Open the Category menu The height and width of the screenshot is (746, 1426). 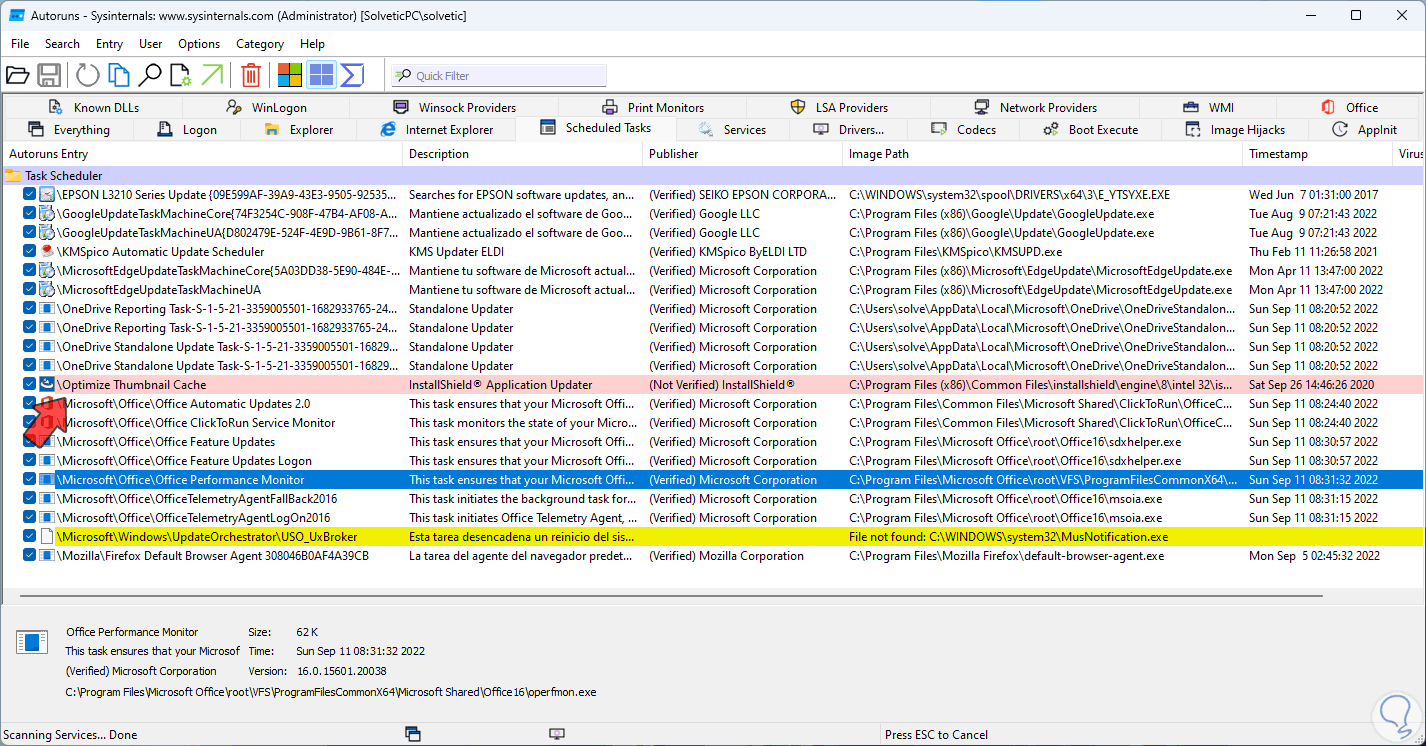click(x=260, y=44)
